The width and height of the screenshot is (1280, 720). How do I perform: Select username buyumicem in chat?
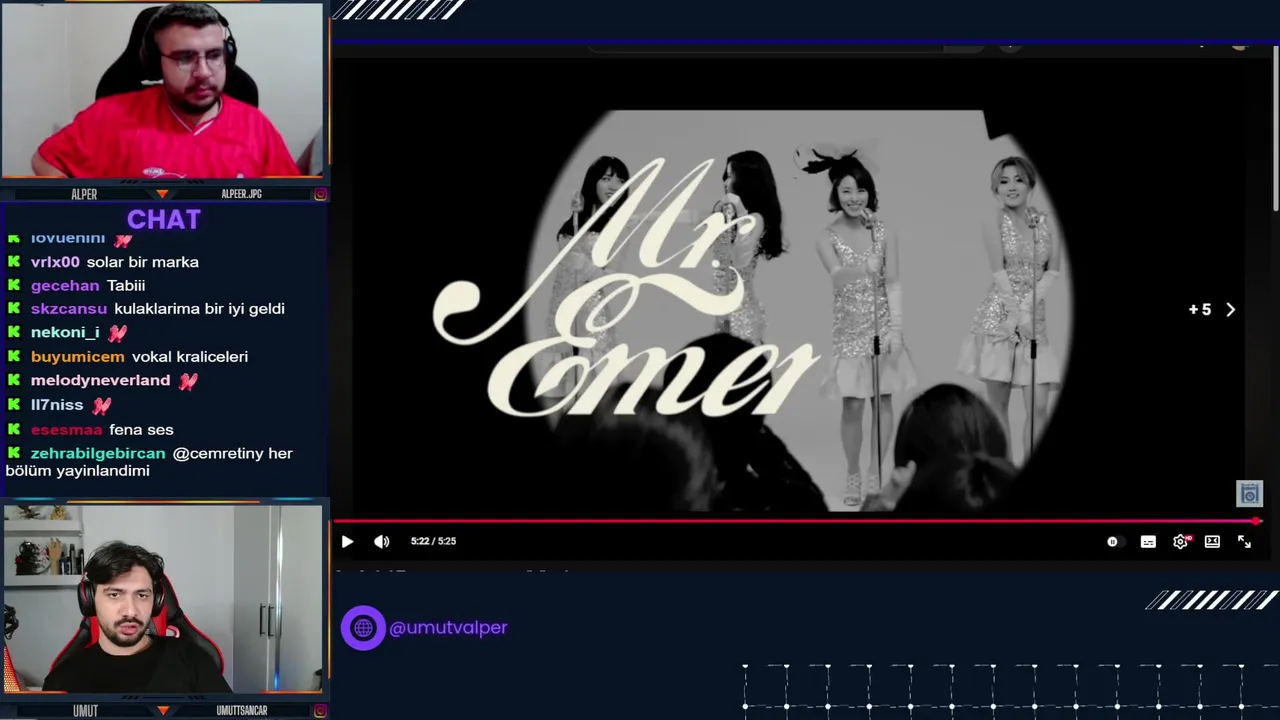point(77,357)
